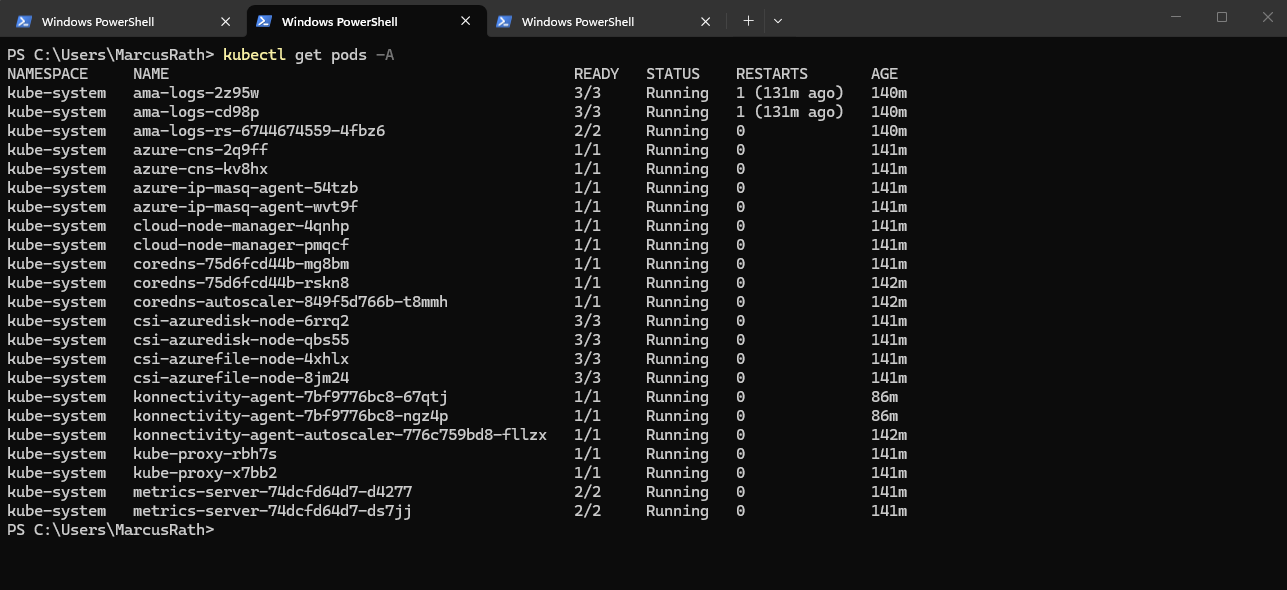Click the PowerShell icon on the active middle tab
The height and width of the screenshot is (590, 1287).
point(264,21)
